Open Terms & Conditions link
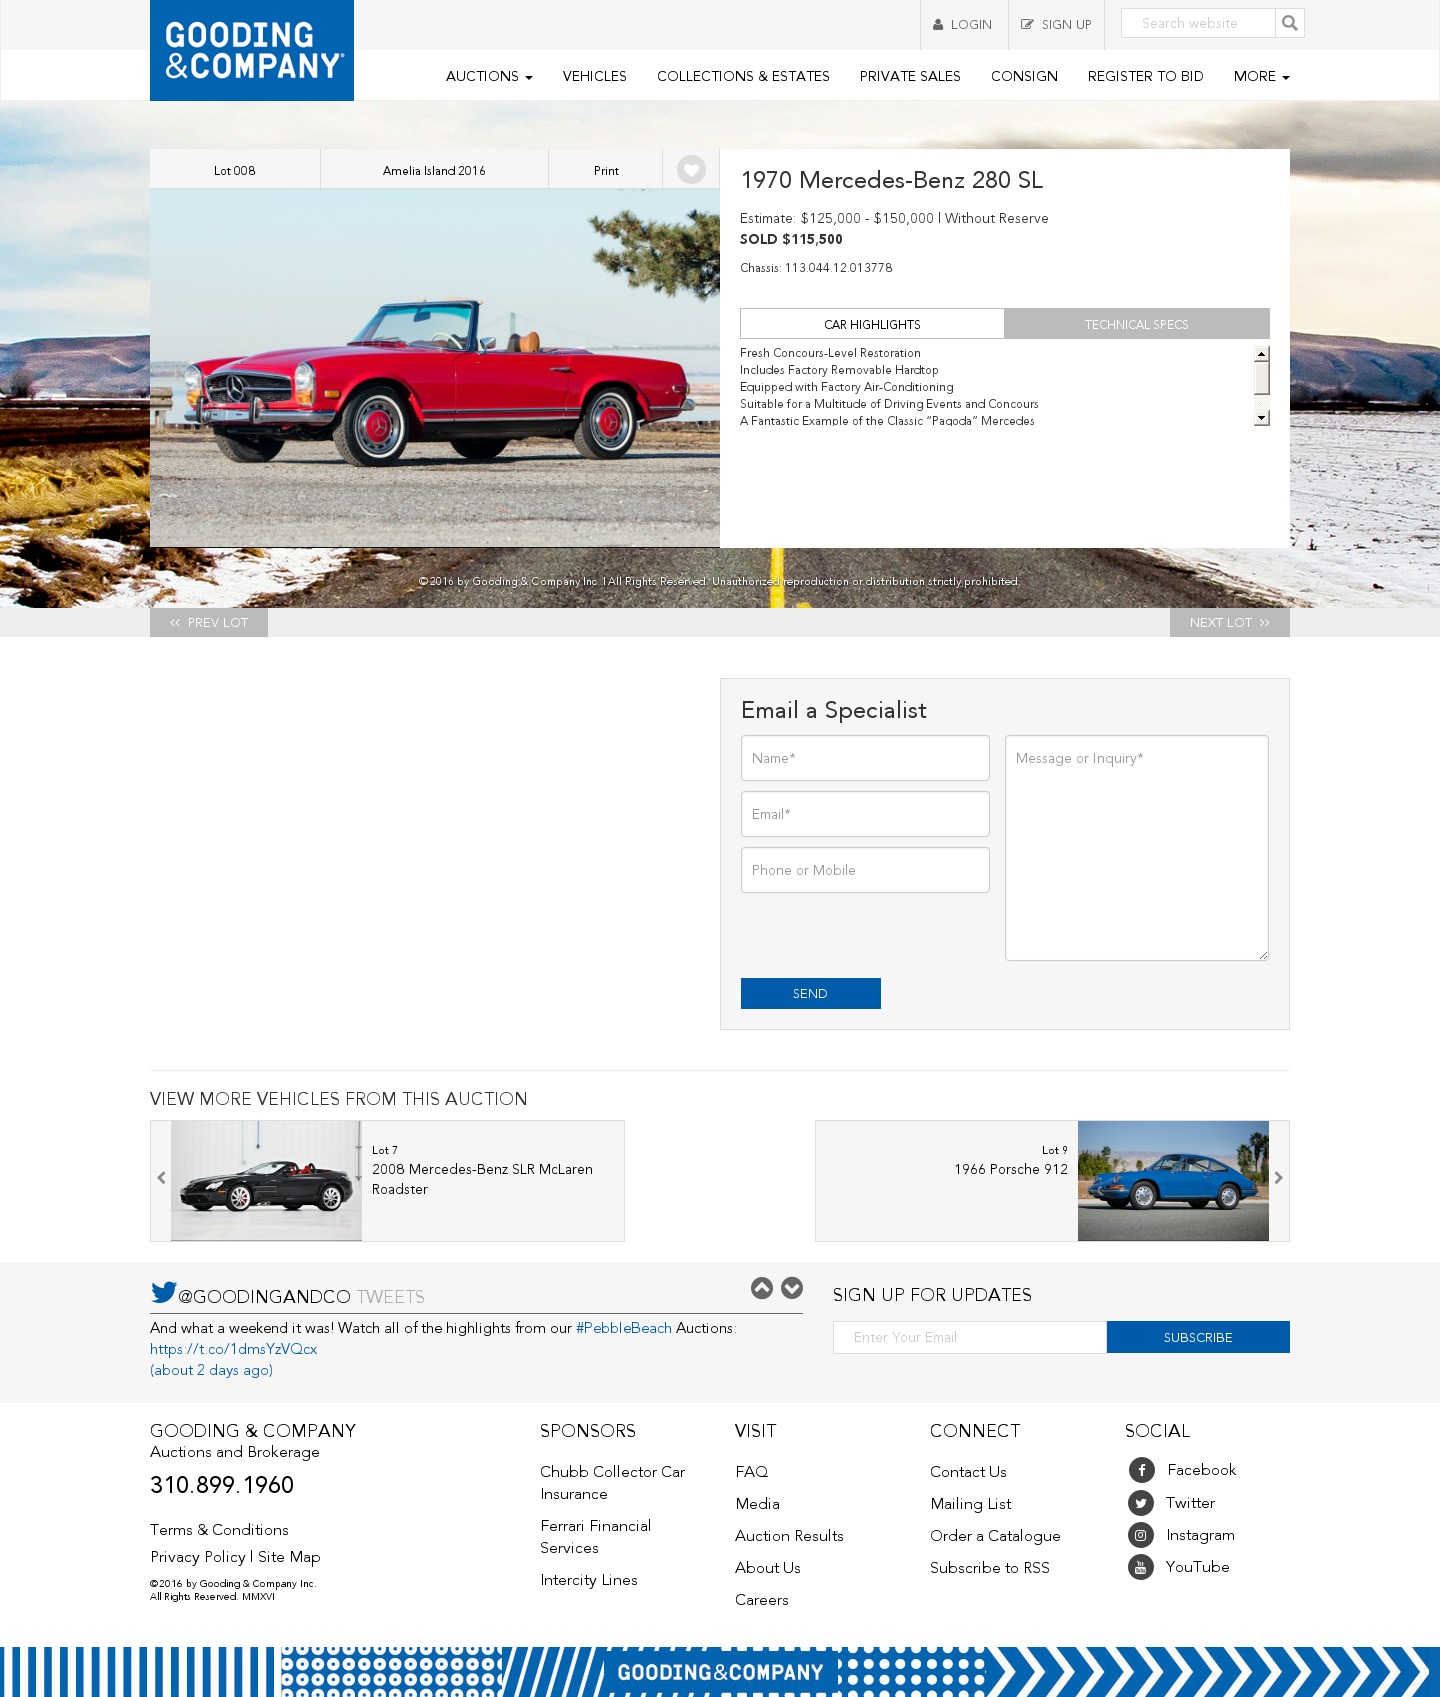 [219, 1530]
